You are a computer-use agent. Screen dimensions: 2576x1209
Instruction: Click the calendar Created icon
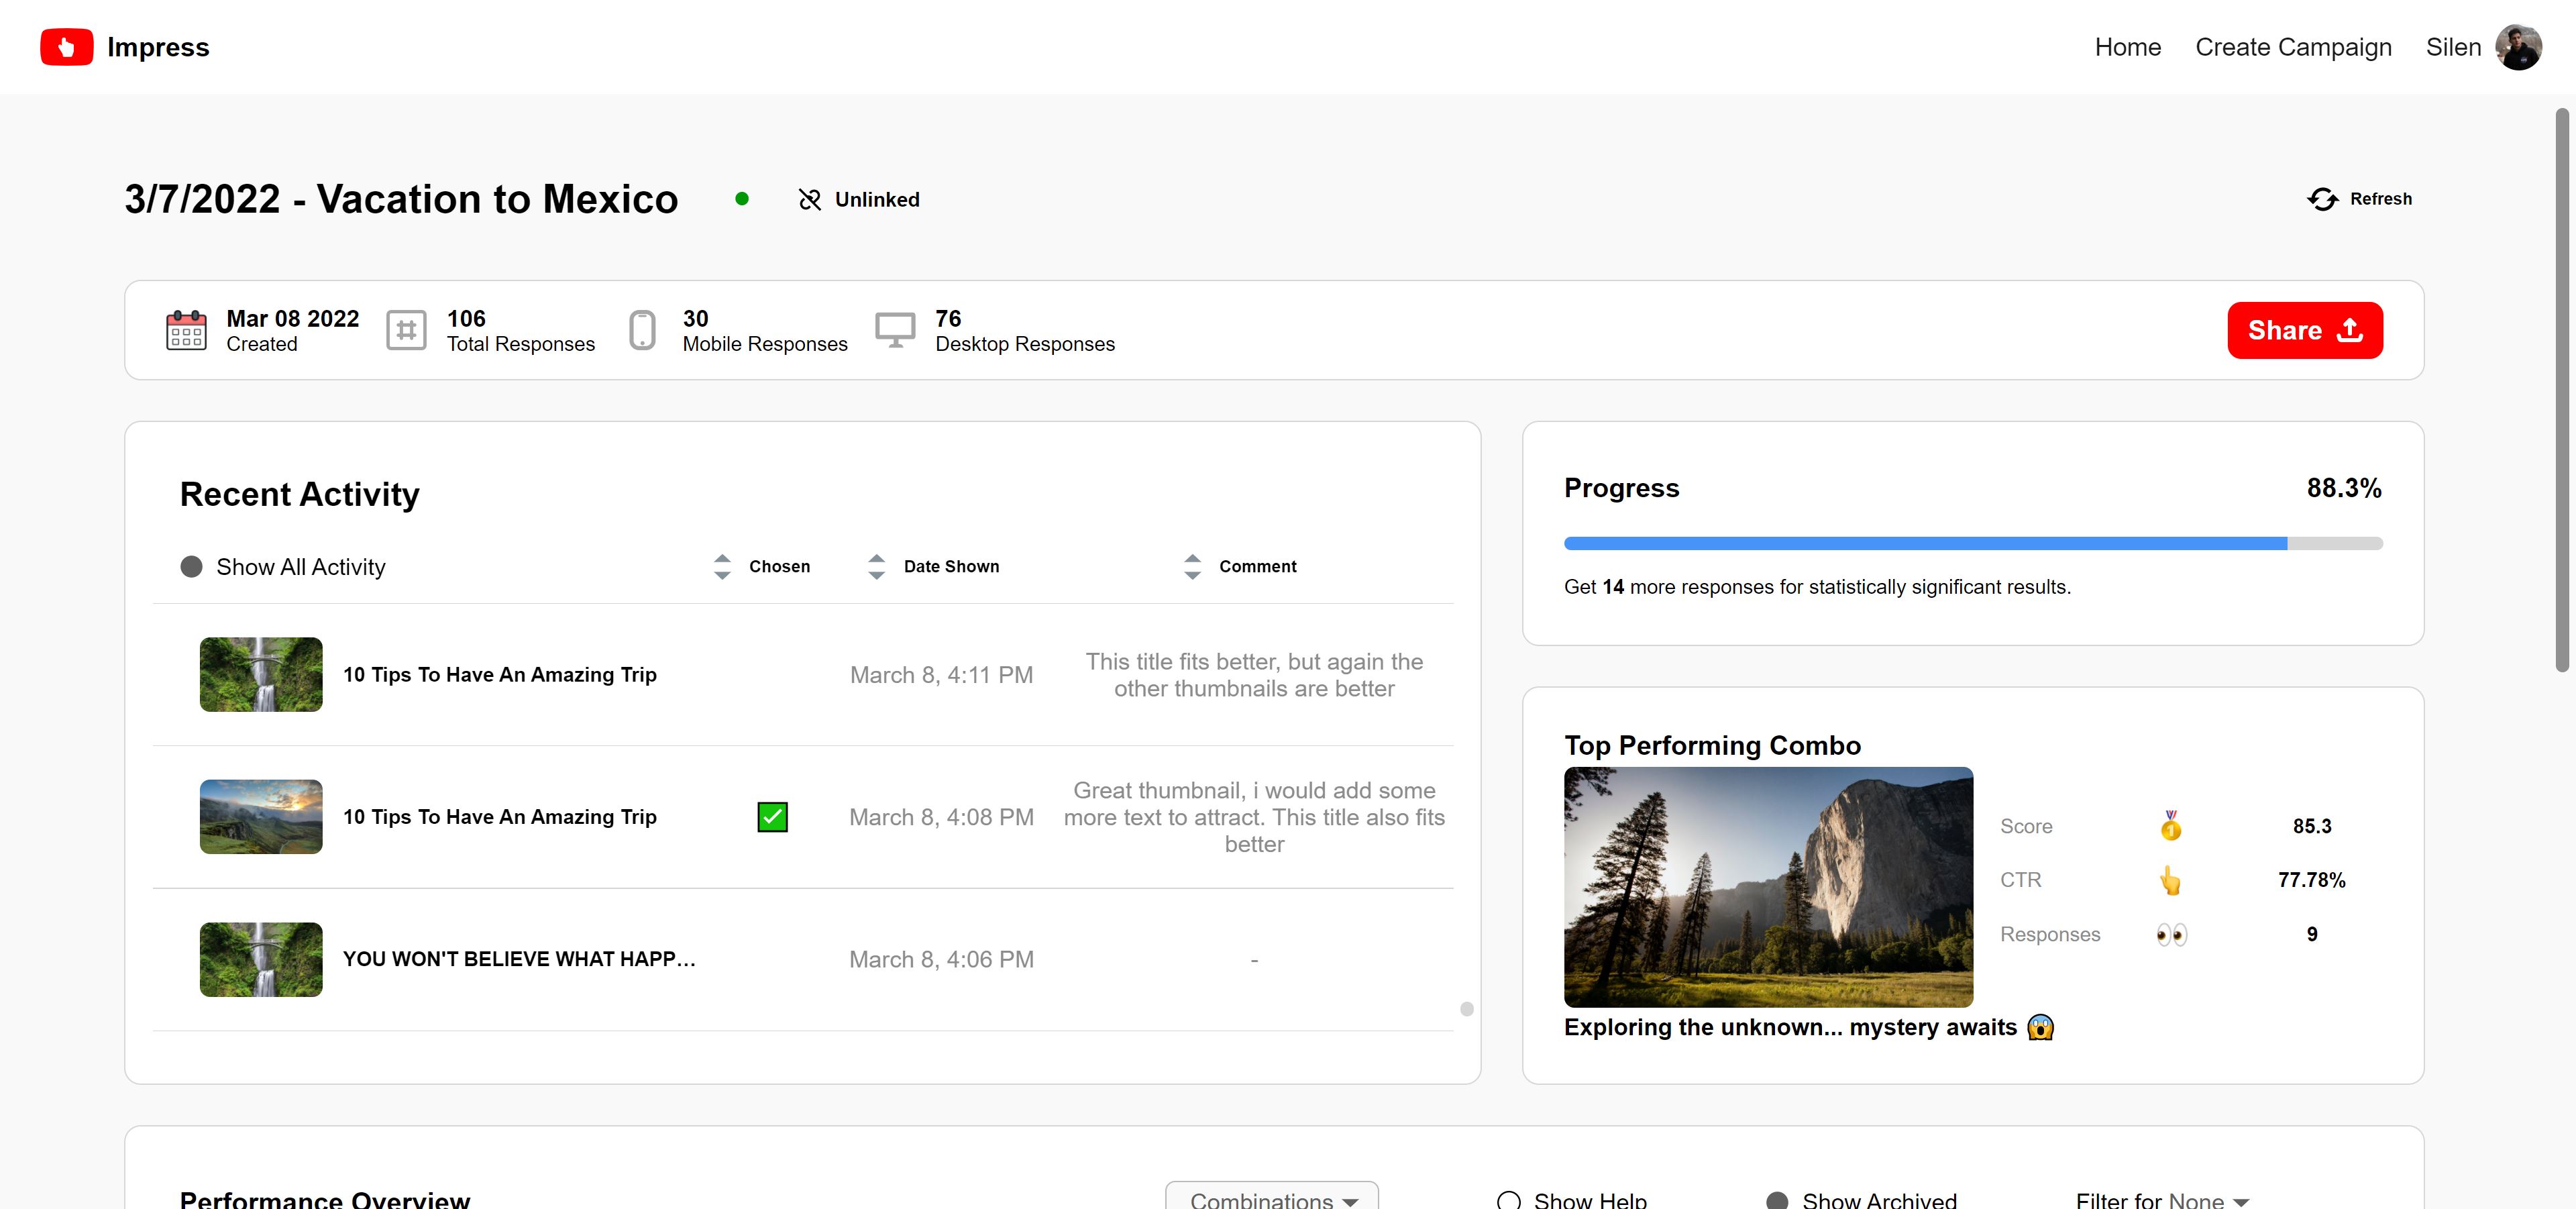click(186, 330)
